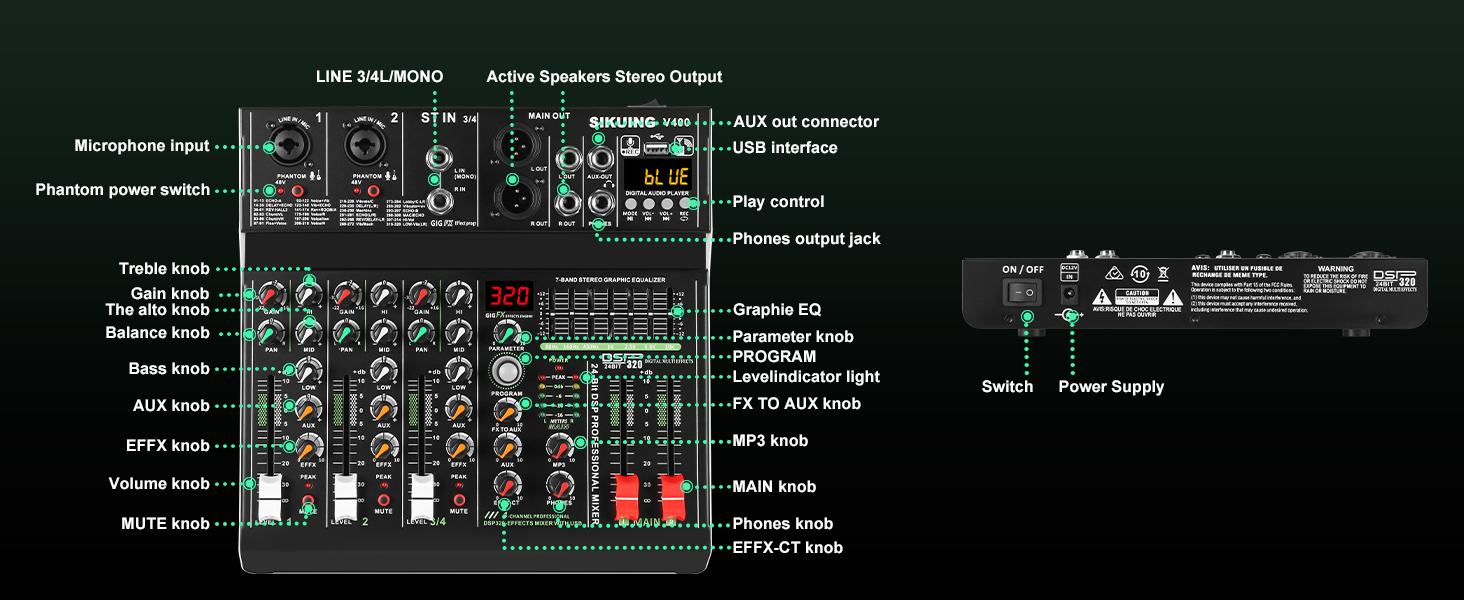
Task: Click the 'Phones output jack' label
Action: click(x=807, y=239)
